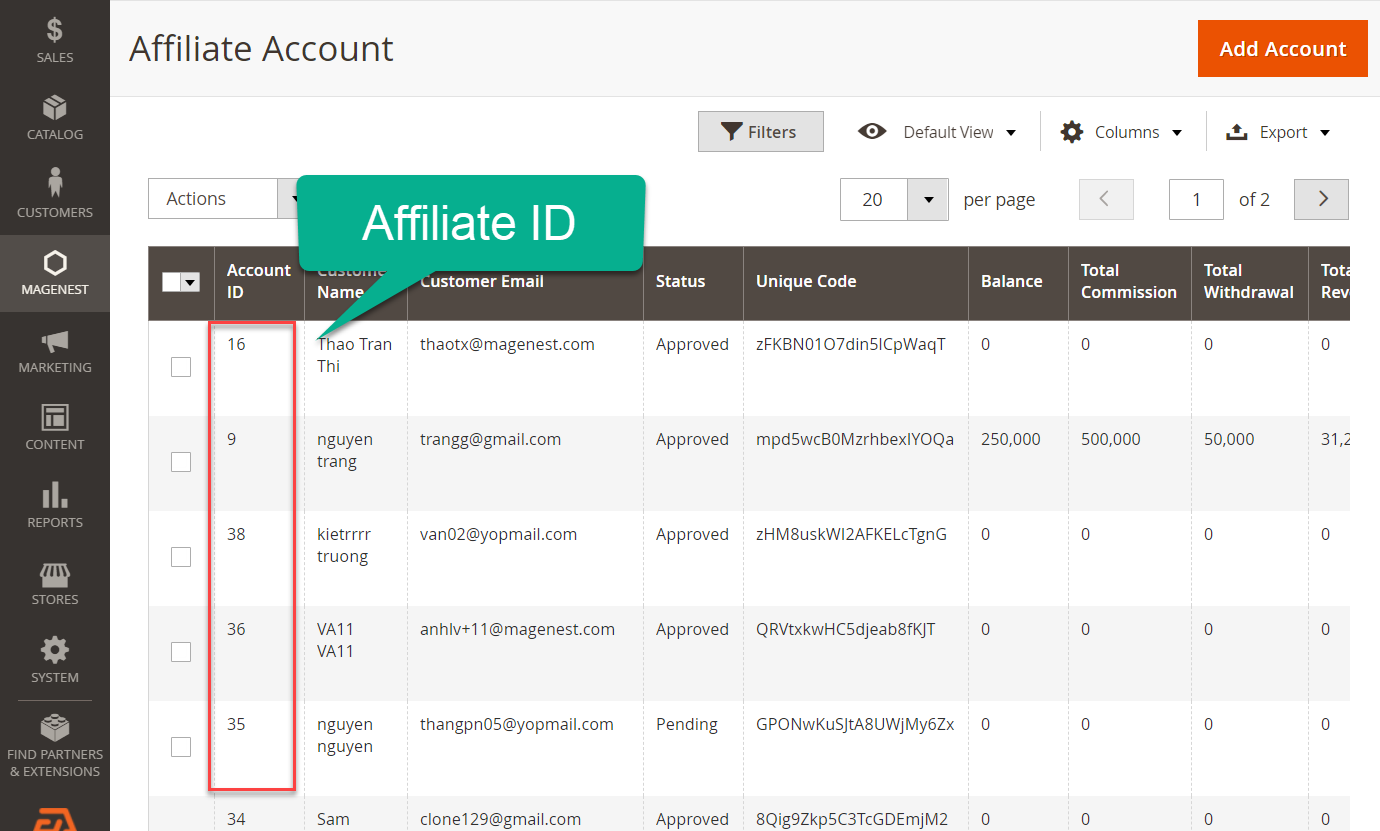Sort by Customer Email column header
This screenshot has height=831, width=1380.
(525, 282)
